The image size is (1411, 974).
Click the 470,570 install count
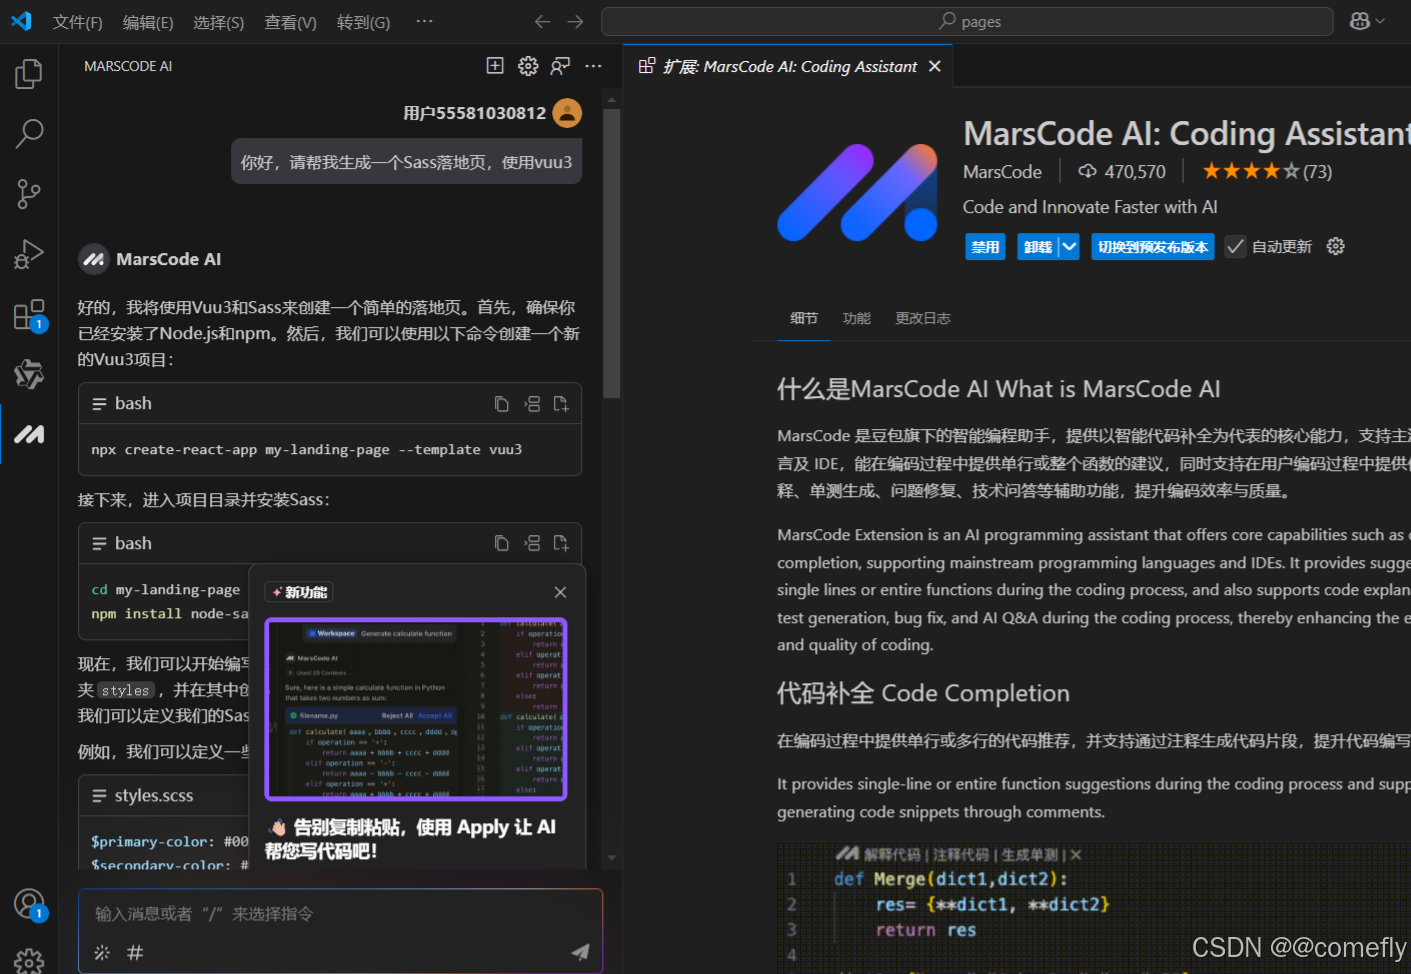1122,172
